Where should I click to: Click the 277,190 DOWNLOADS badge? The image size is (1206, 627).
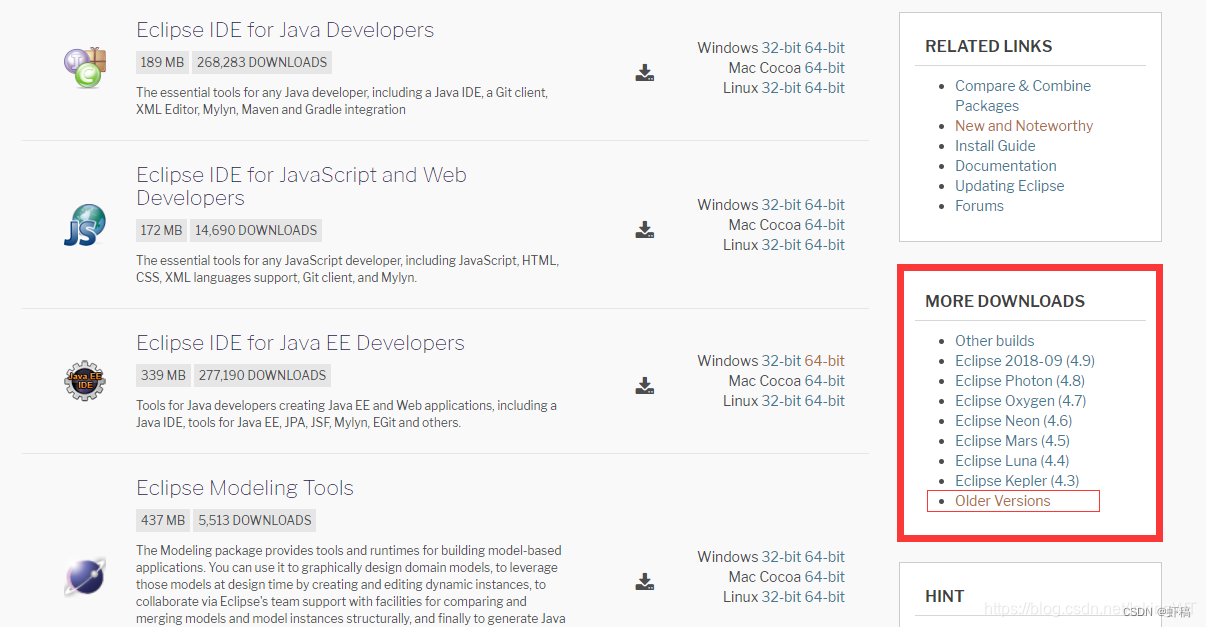pyautogui.click(x=262, y=375)
